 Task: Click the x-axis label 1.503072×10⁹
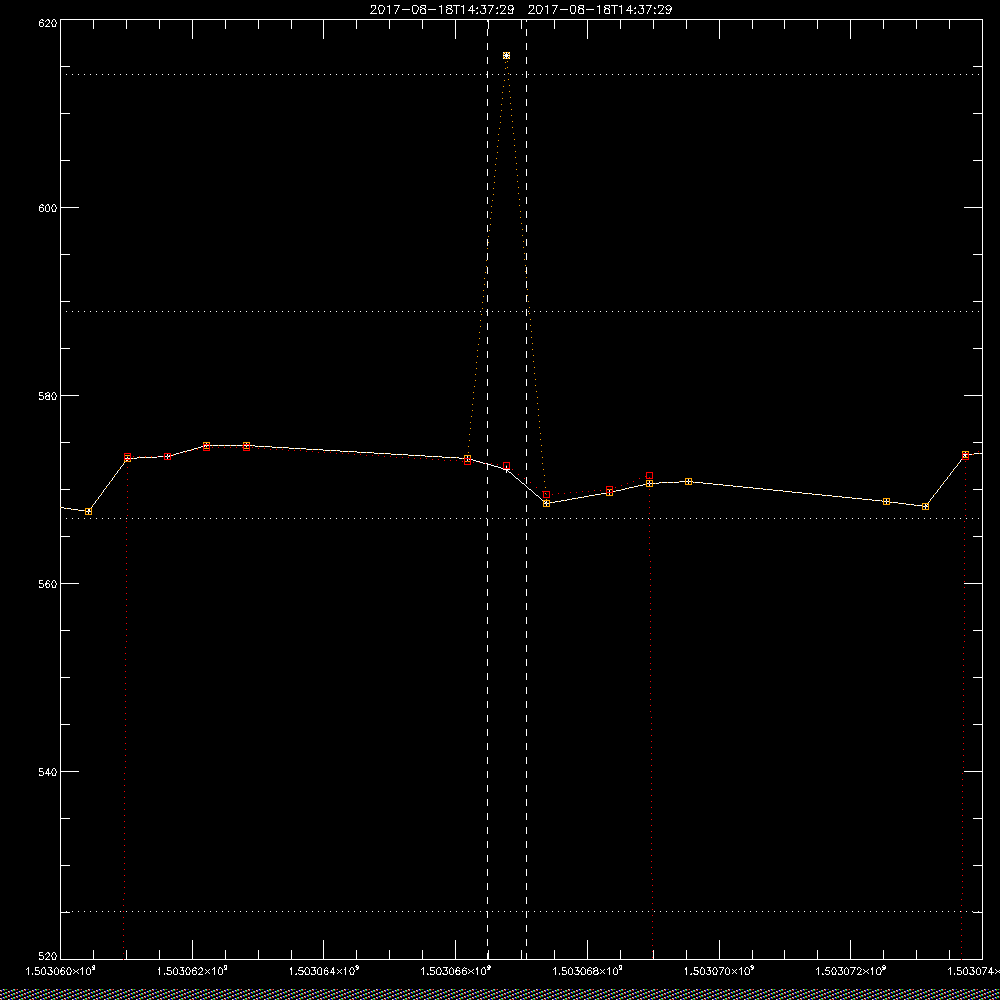point(851,971)
